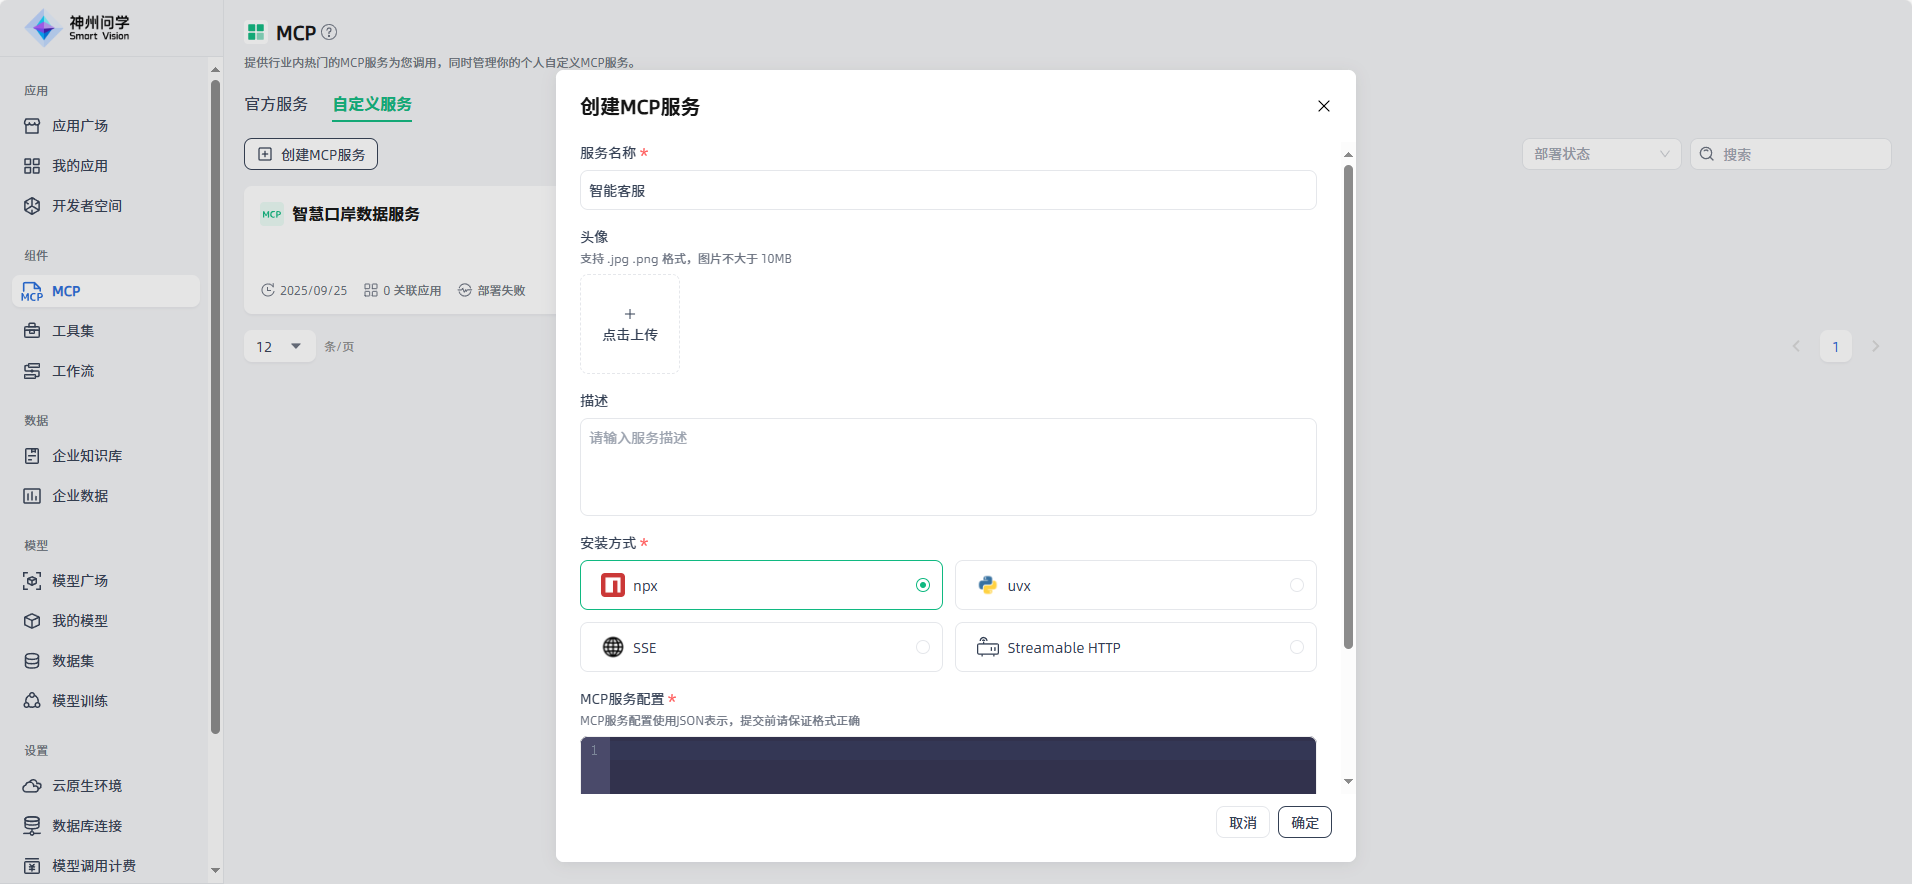
Task: Click the 模型广场 sidebar icon
Action: (x=32, y=581)
